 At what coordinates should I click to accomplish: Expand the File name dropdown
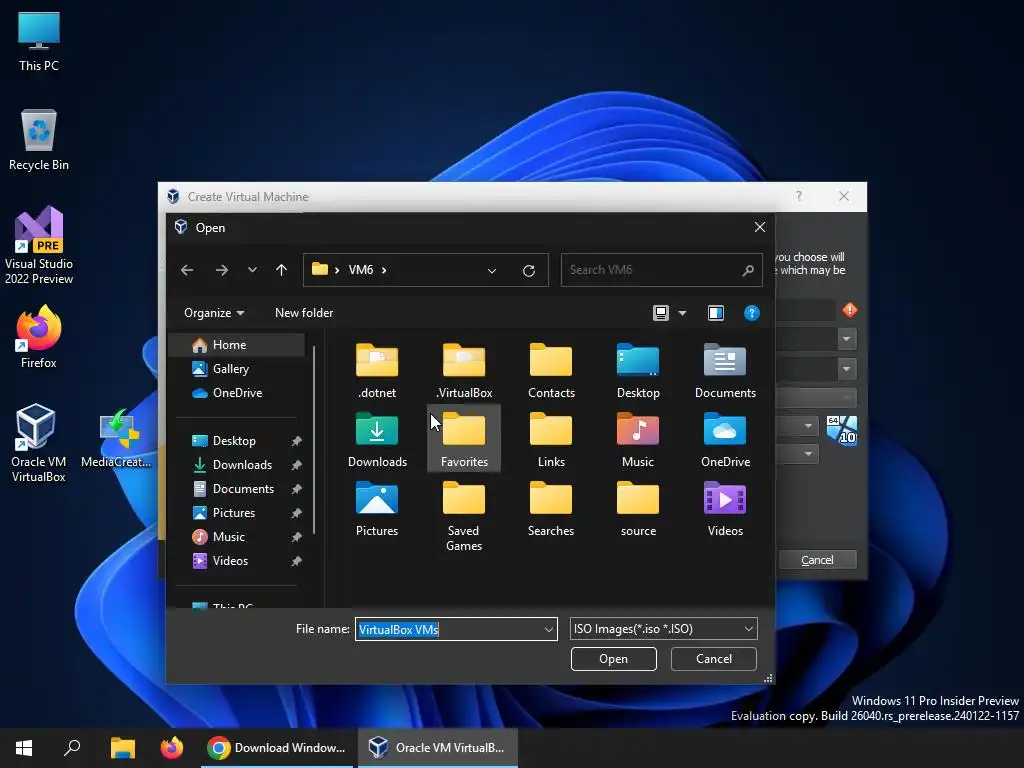[549, 630]
